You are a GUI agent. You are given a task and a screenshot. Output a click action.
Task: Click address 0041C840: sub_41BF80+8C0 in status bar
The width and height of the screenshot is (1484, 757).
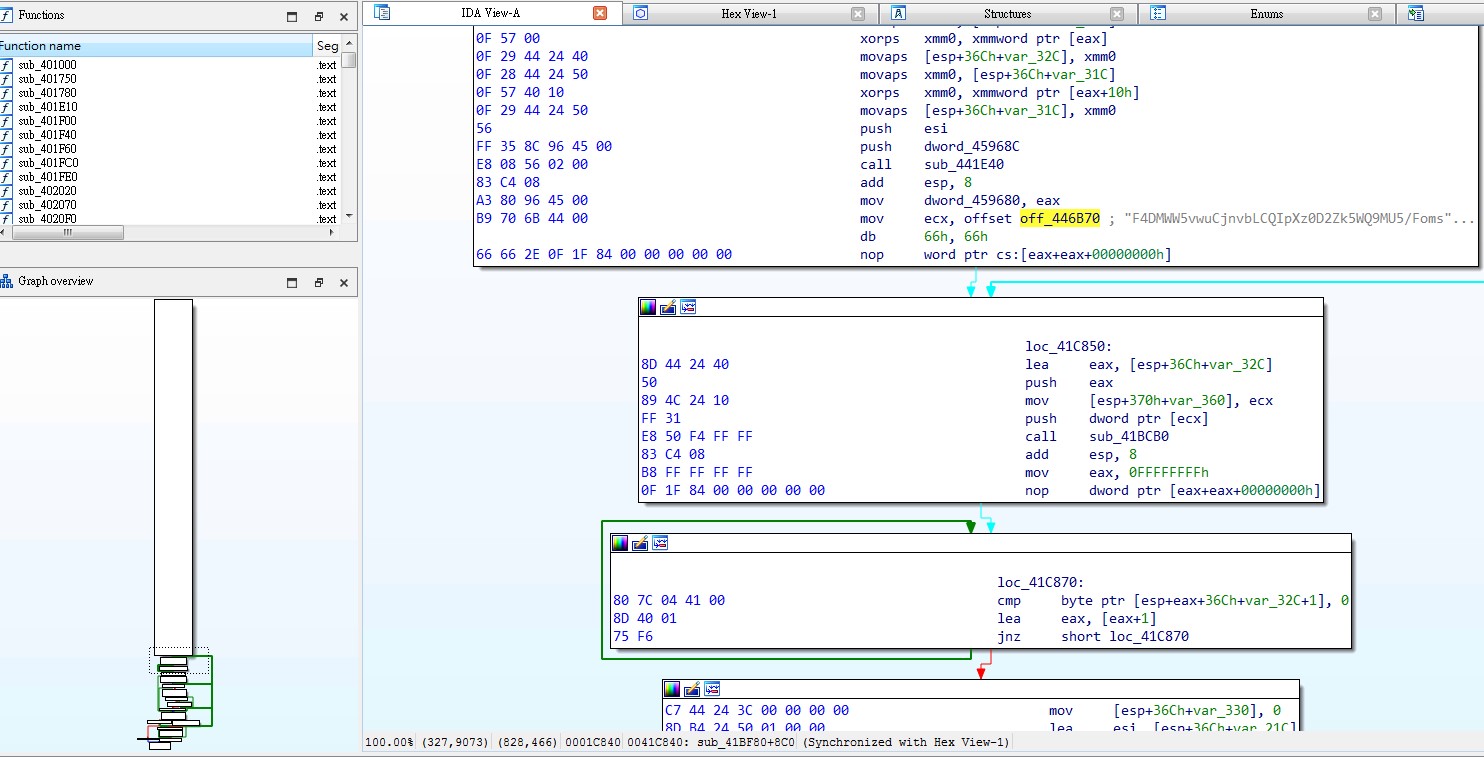711,742
